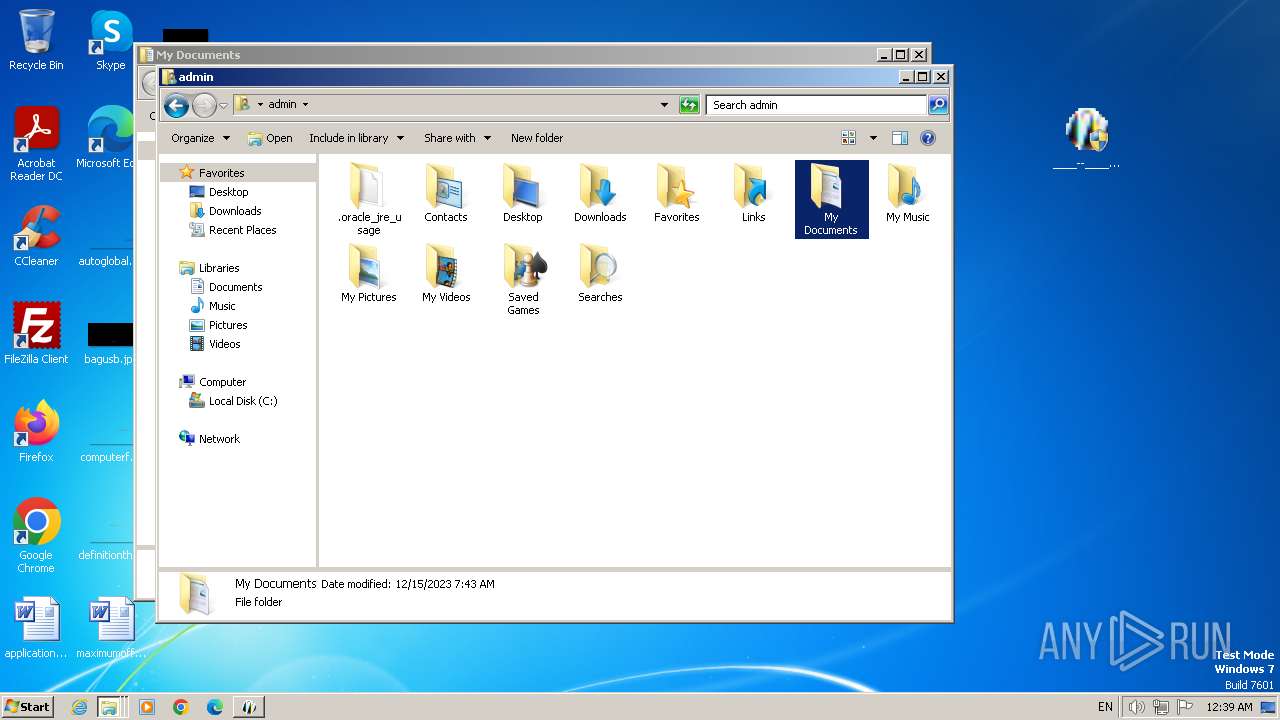
Task: Click the EN language indicator
Action: (x=1105, y=707)
